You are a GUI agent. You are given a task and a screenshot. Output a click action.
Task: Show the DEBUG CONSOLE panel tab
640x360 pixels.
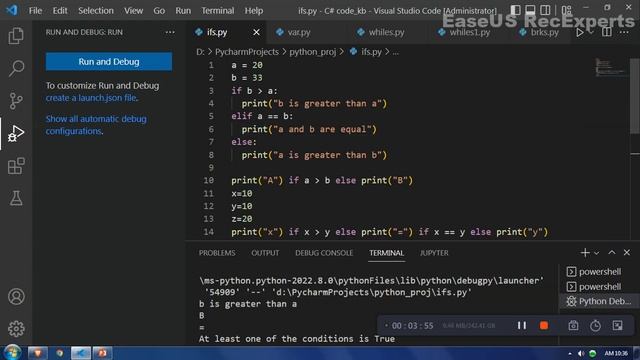point(324,253)
